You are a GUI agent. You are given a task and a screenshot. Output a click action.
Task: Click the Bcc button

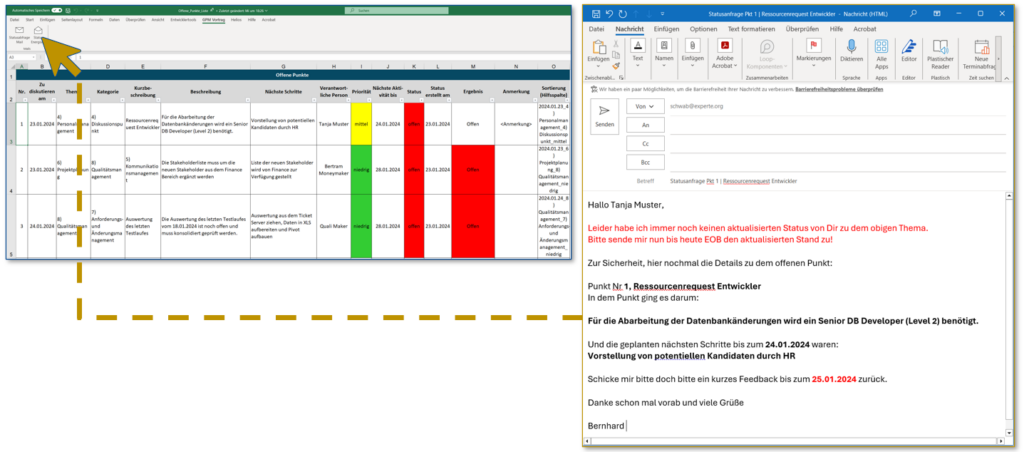pyautogui.click(x=645, y=161)
